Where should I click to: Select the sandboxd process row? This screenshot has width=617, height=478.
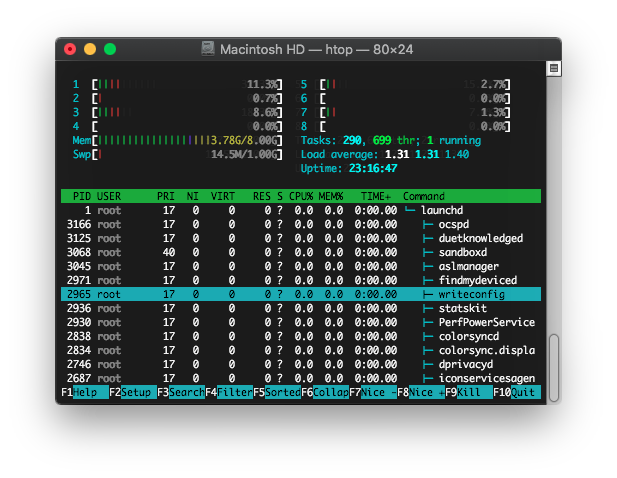(x=301, y=253)
